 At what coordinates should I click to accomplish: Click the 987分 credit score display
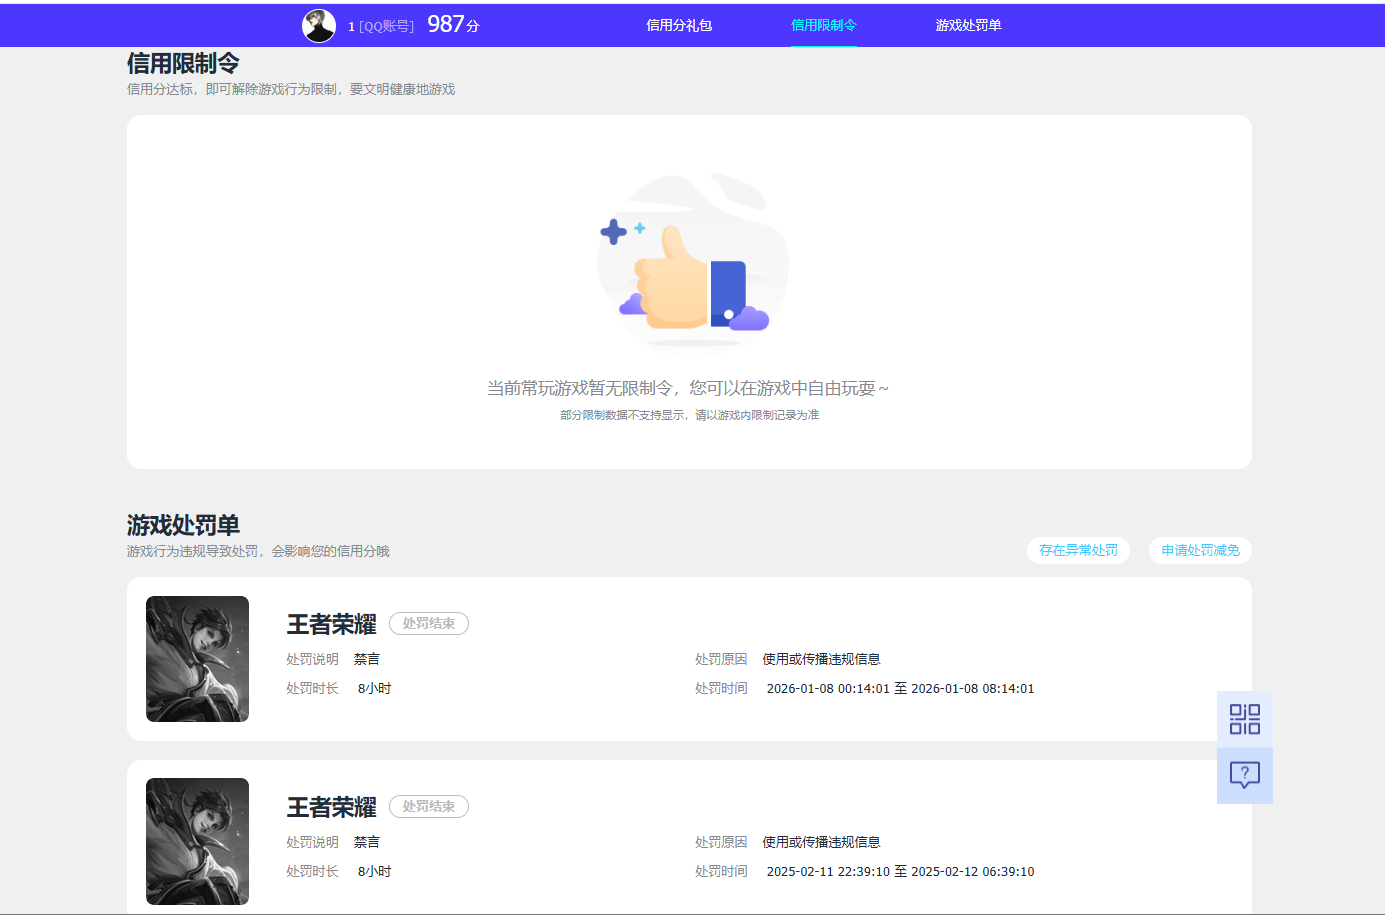[x=452, y=24]
